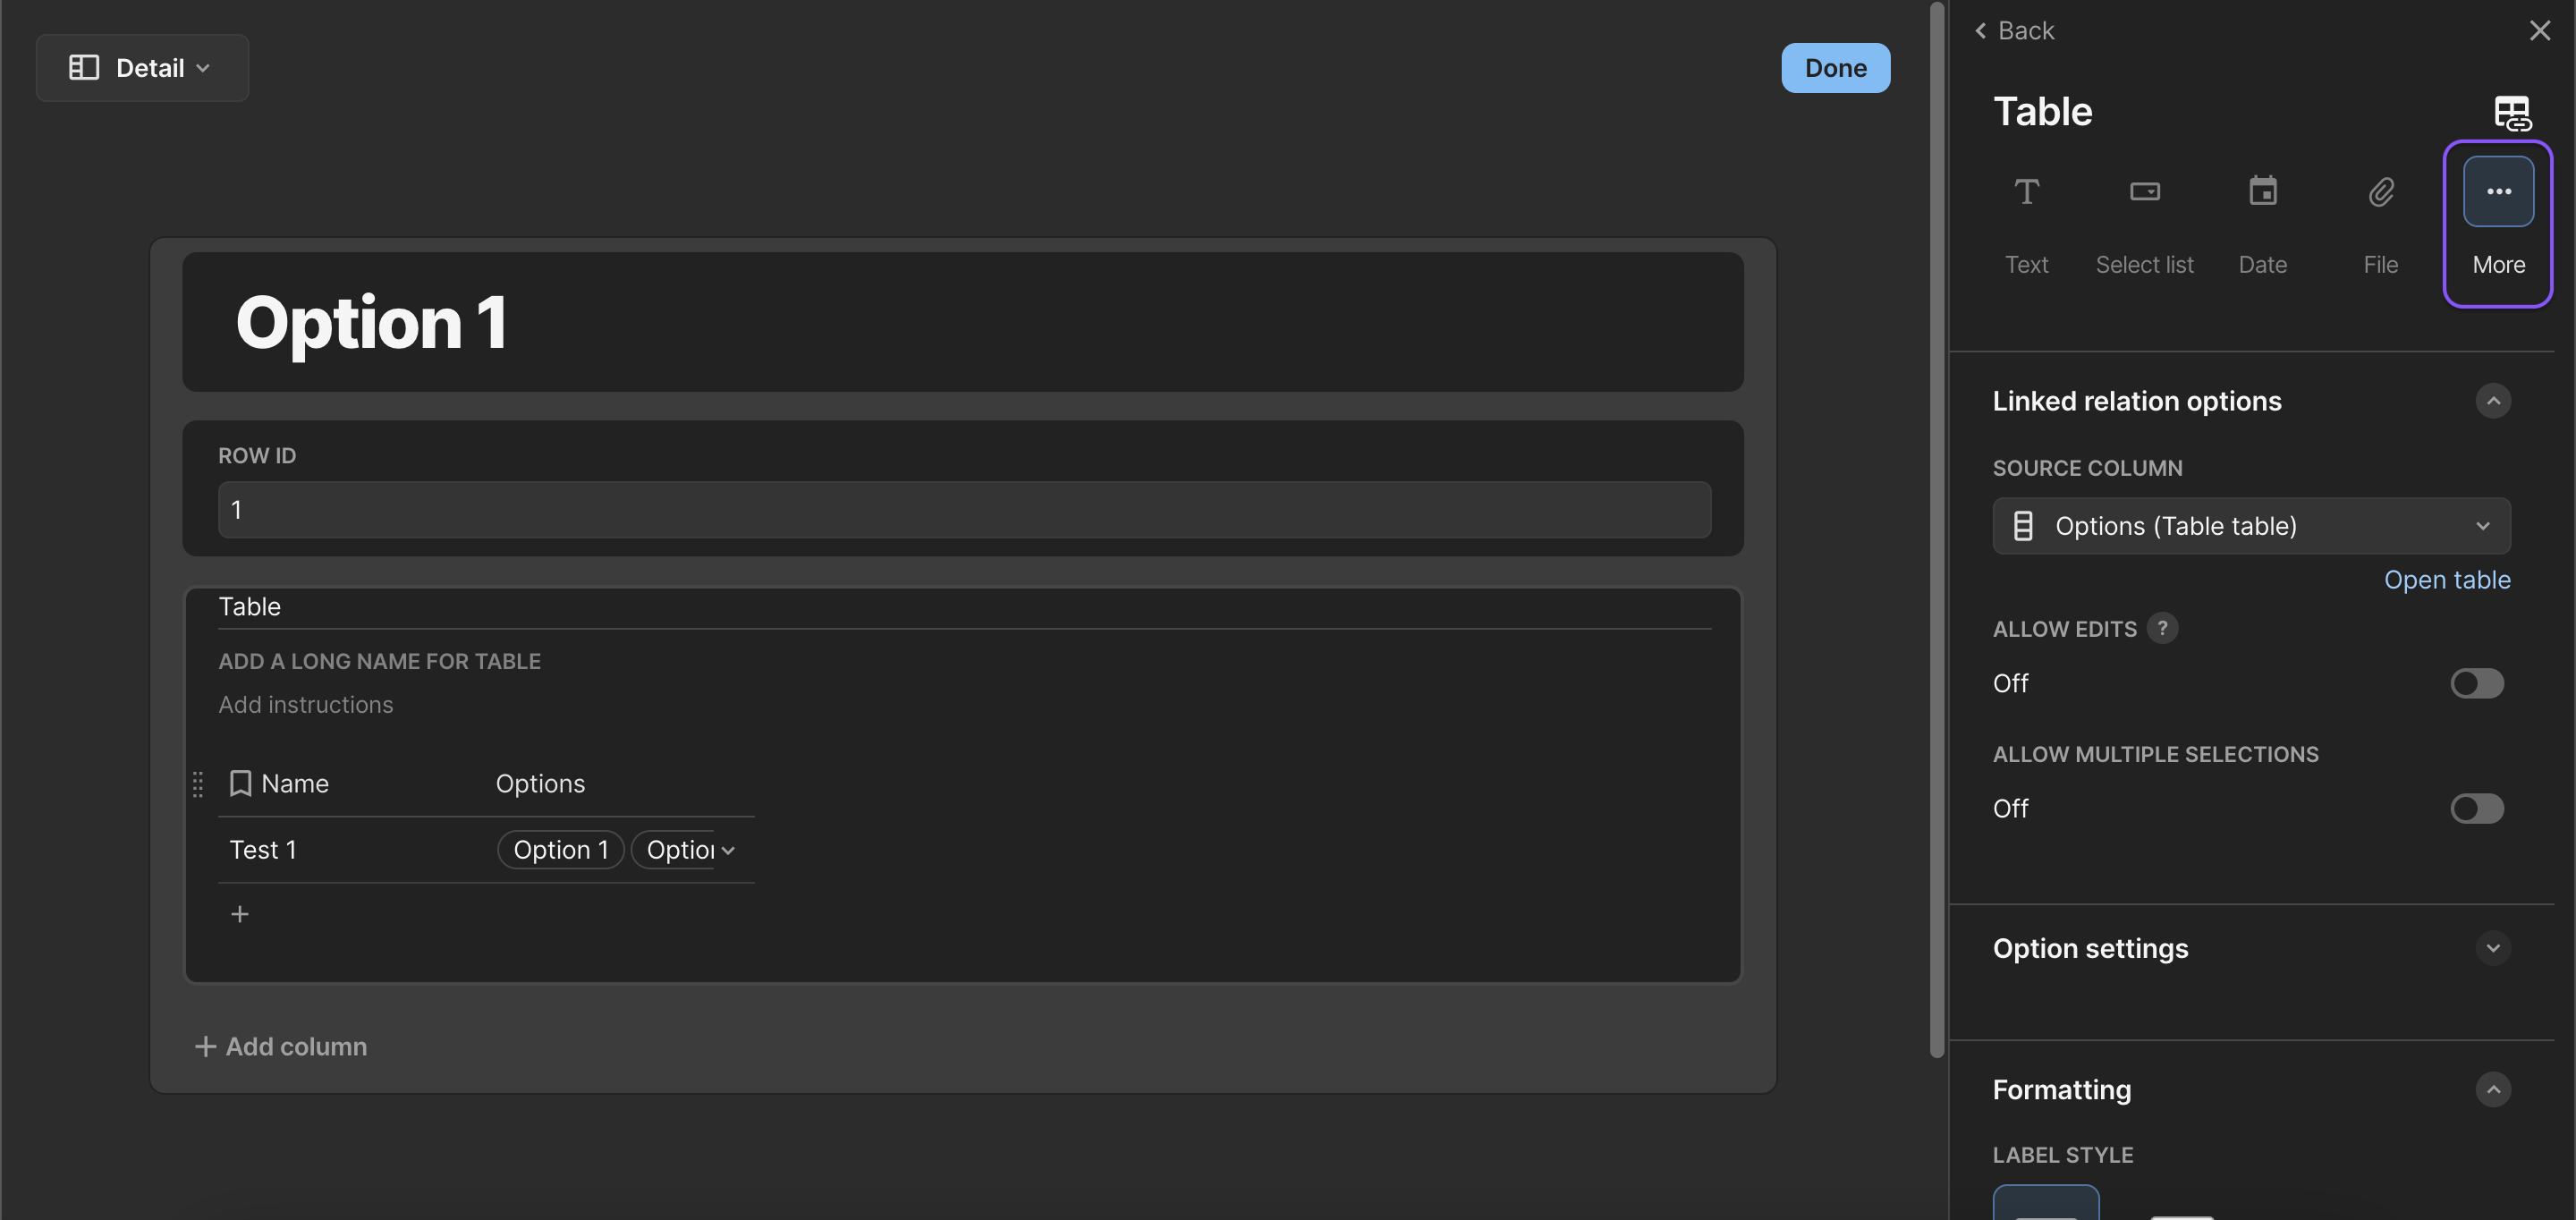Screen dimensions: 2576x1220
Task: Open the Source Column dropdown
Action: [x=2251, y=526]
